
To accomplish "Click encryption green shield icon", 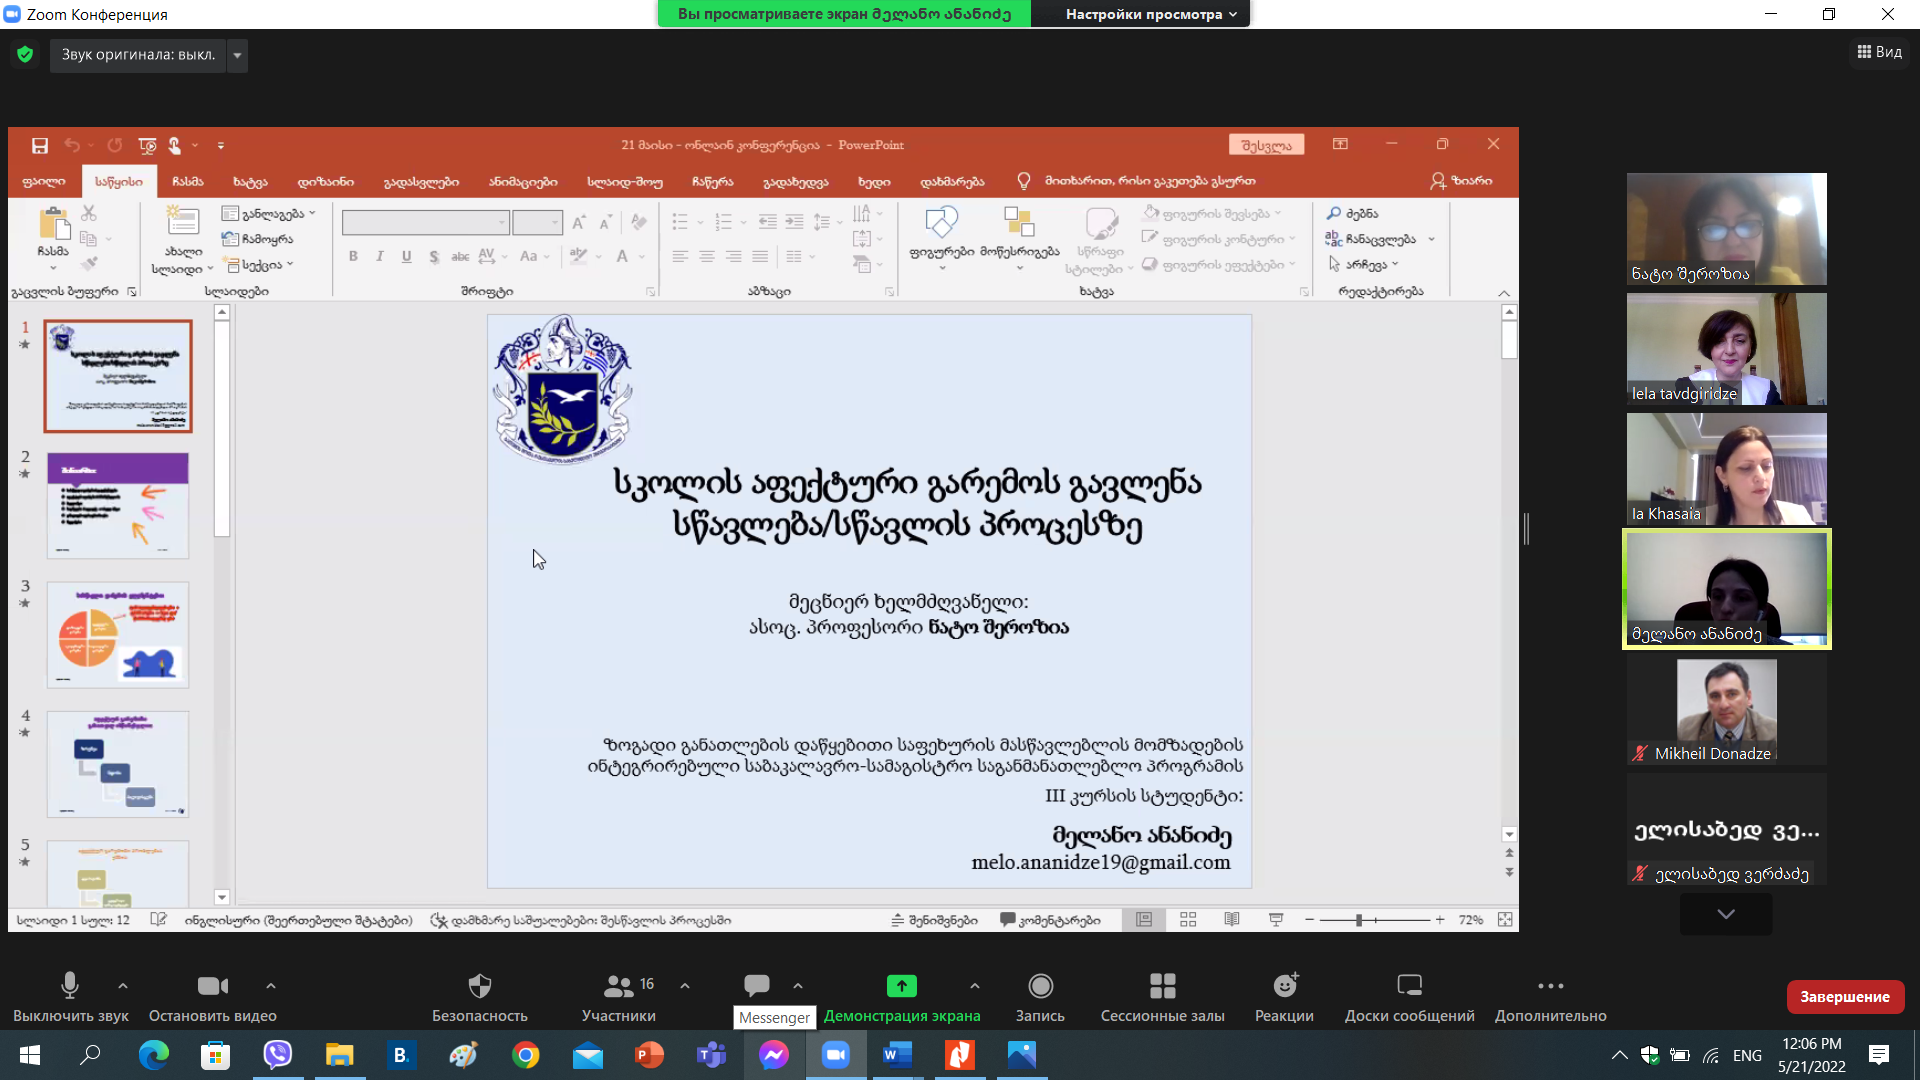I will pyautogui.click(x=25, y=55).
